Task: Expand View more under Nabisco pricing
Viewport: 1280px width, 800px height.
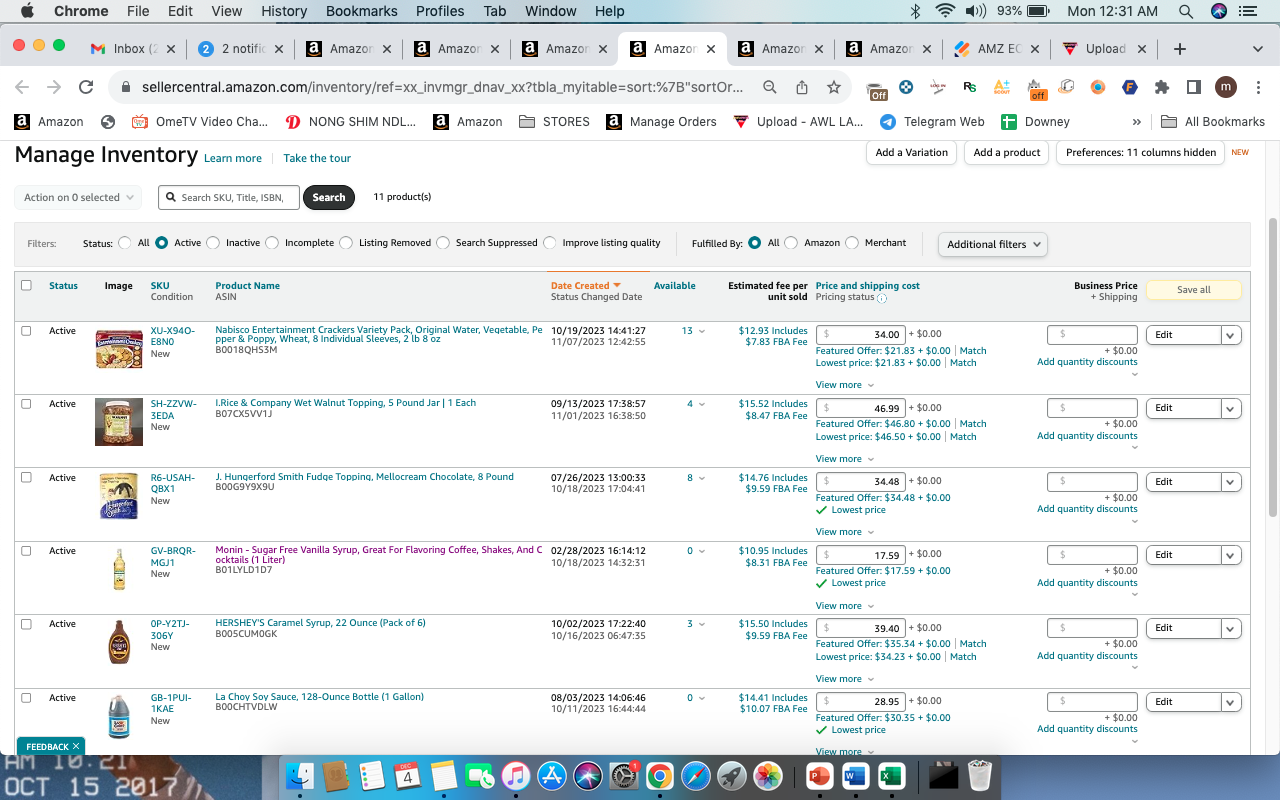Action: tap(845, 385)
